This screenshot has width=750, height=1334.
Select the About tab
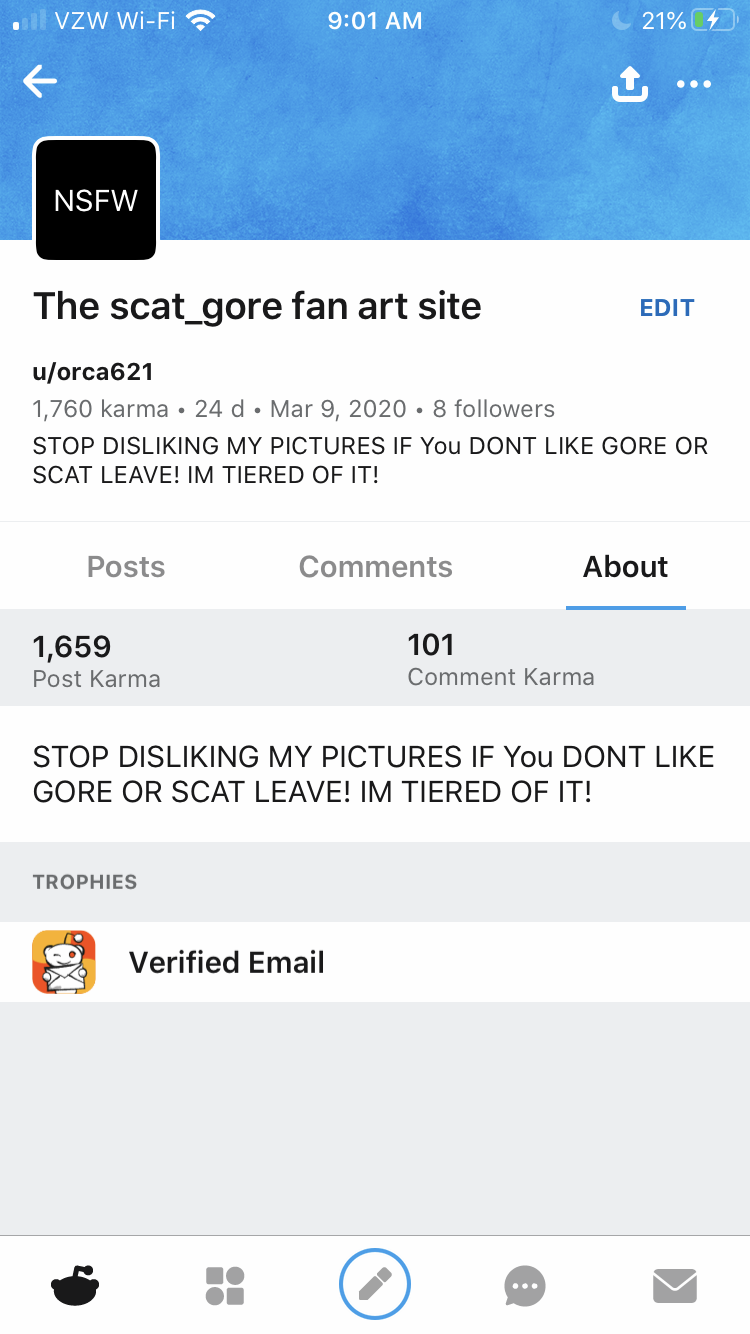[x=626, y=567]
